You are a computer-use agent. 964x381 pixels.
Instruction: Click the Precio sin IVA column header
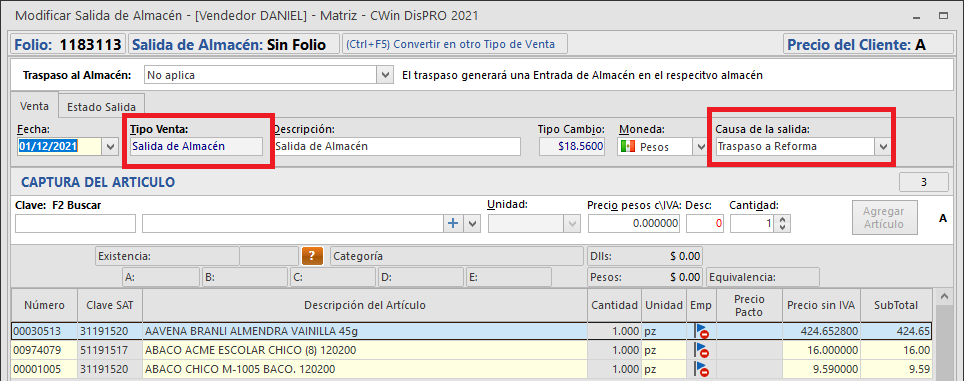(x=821, y=305)
